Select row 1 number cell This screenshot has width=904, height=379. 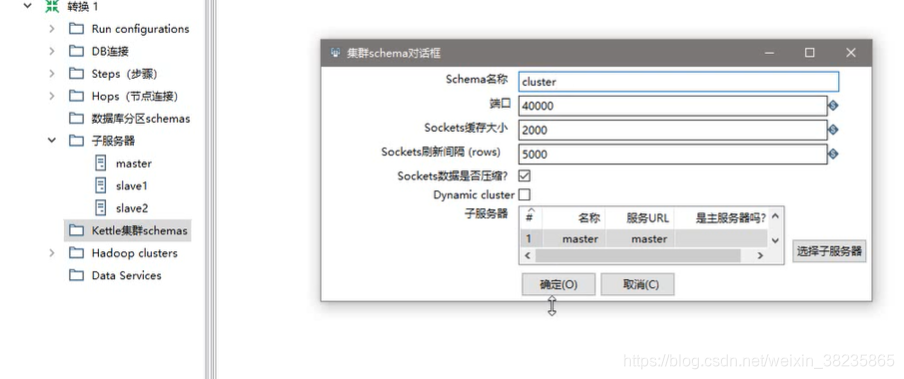531,239
